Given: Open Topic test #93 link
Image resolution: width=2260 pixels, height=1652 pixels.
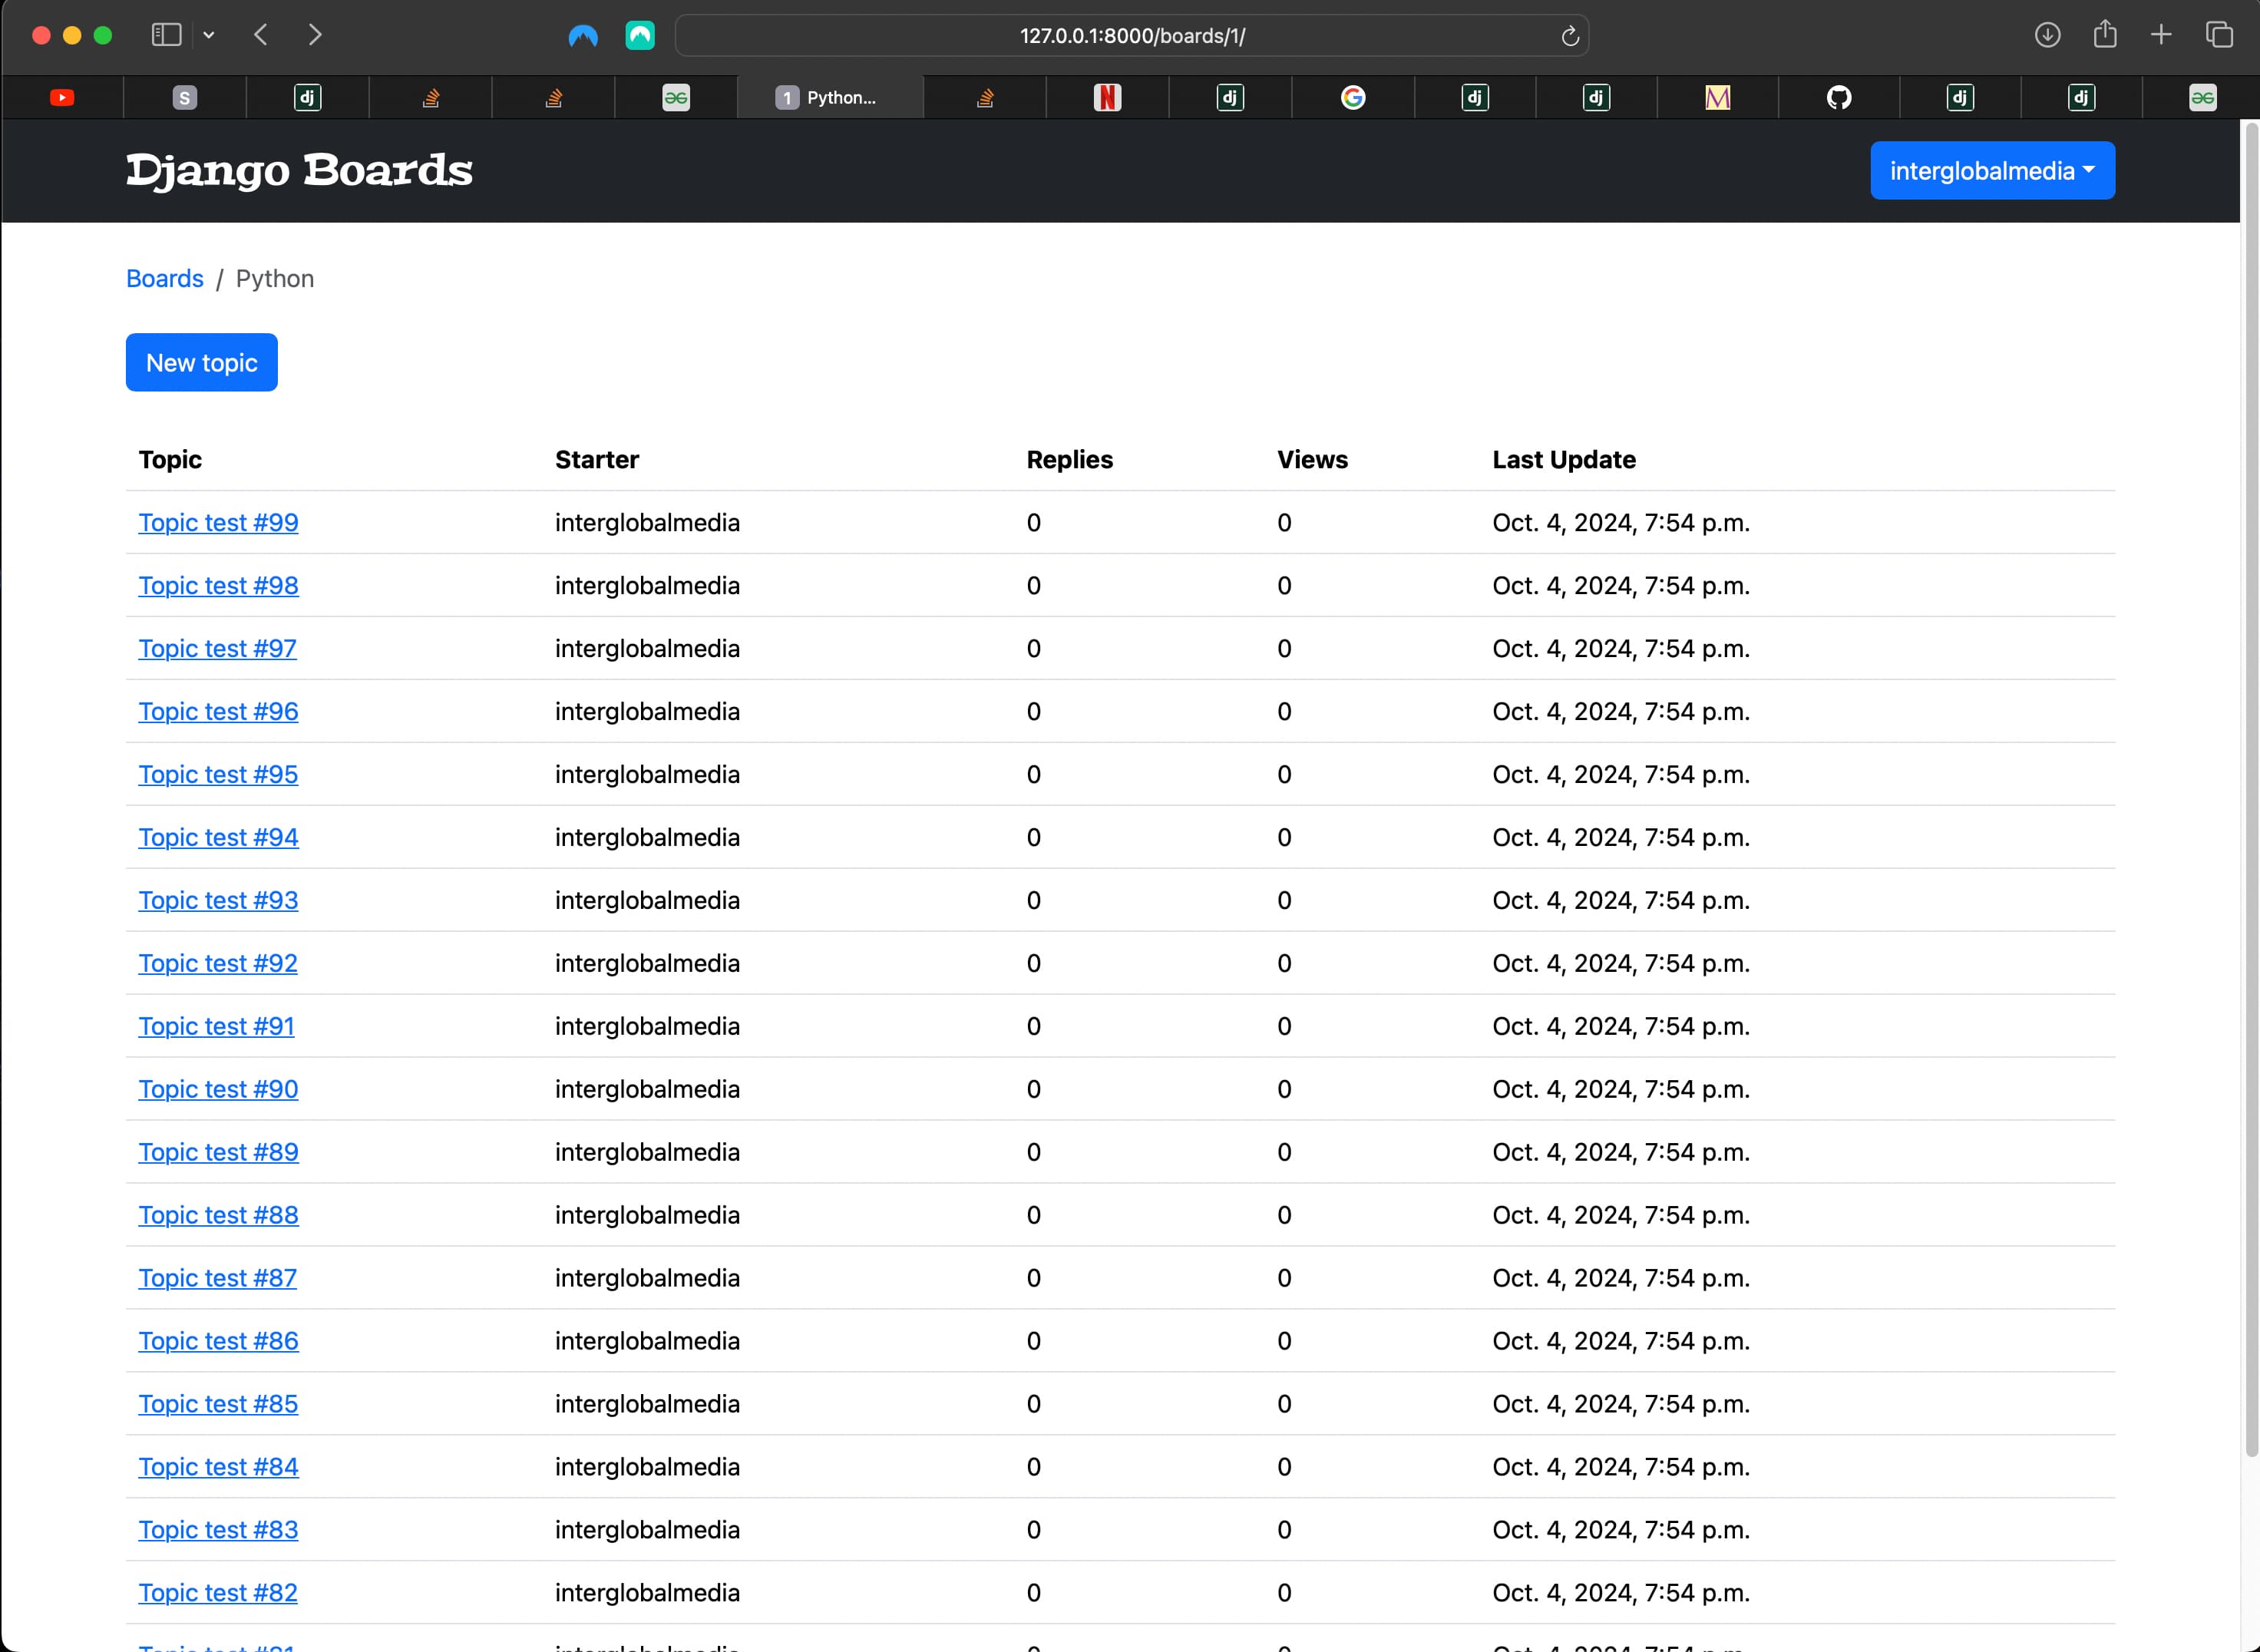Looking at the screenshot, I should [218, 901].
